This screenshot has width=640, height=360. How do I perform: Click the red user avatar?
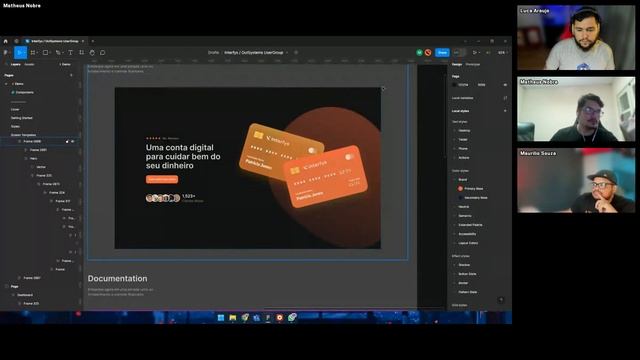(428, 53)
